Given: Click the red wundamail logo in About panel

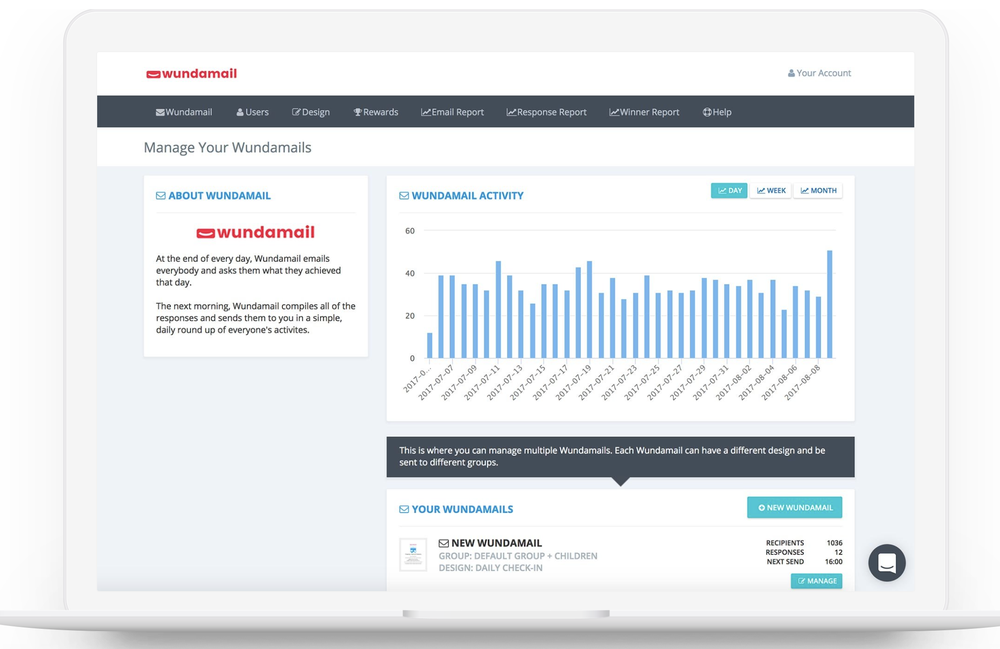Looking at the screenshot, I should pyautogui.click(x=255, y=233).
